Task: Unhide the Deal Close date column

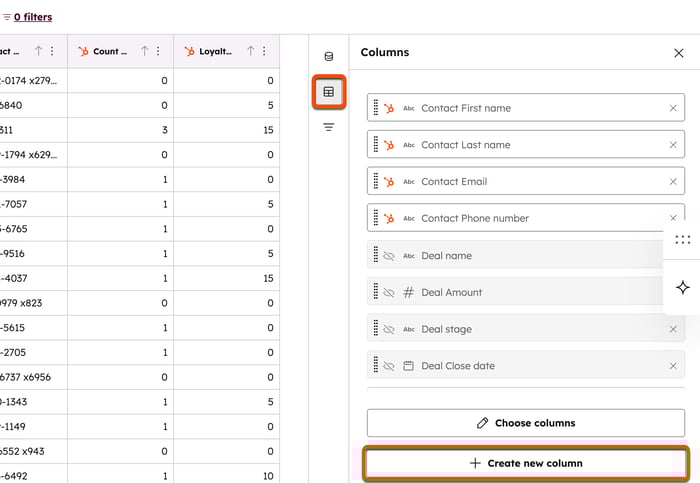Action: tap(389, 366)
